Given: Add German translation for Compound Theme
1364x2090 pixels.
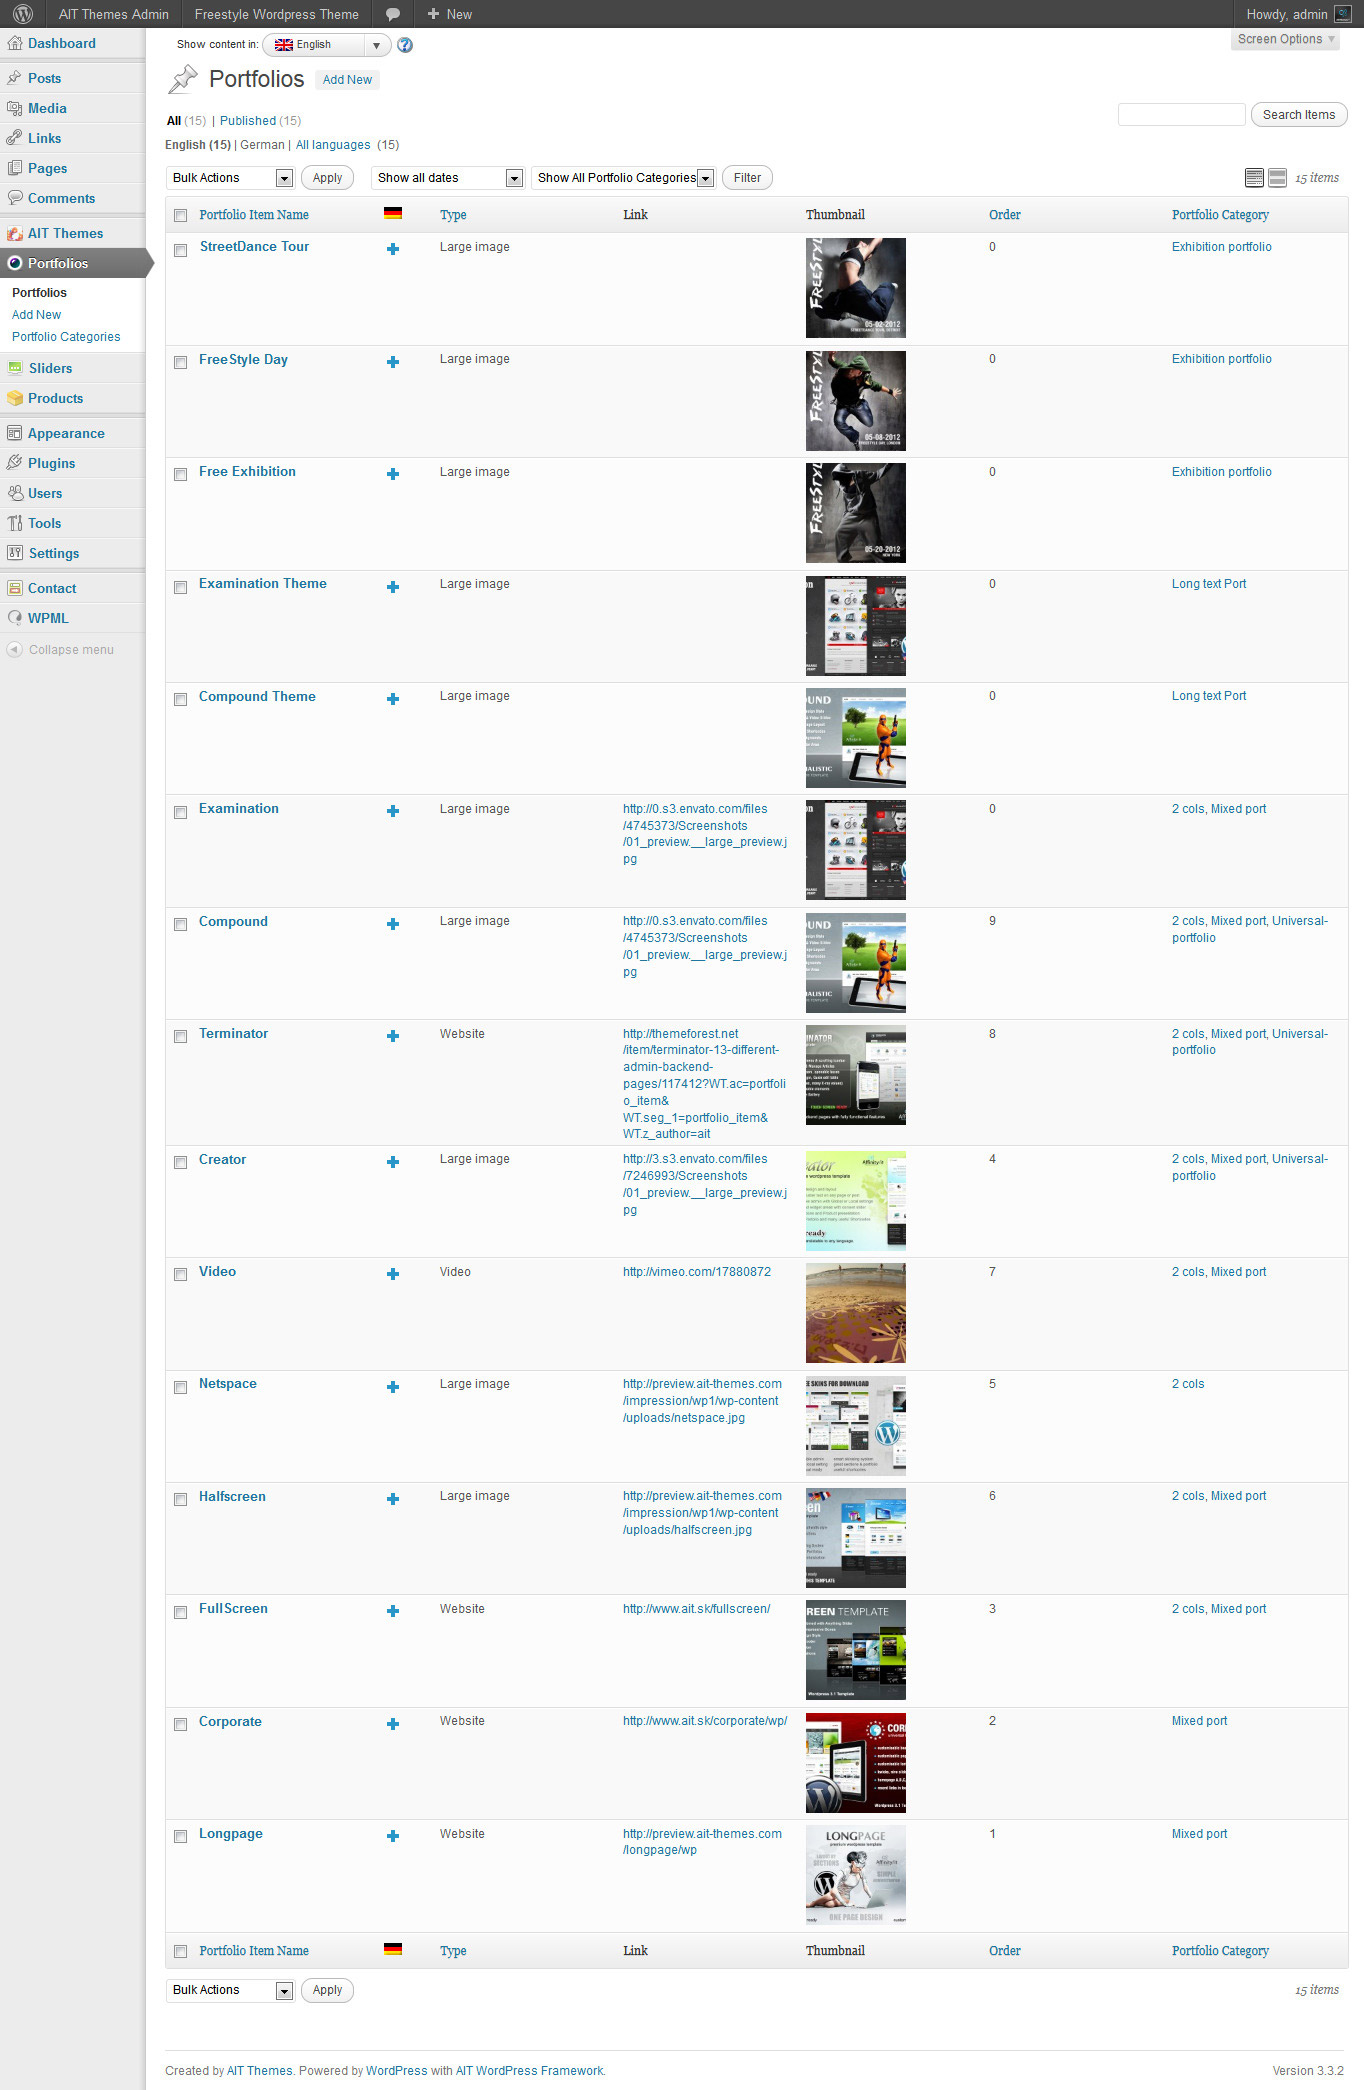Looking at the screenshot, I should 393,699.
